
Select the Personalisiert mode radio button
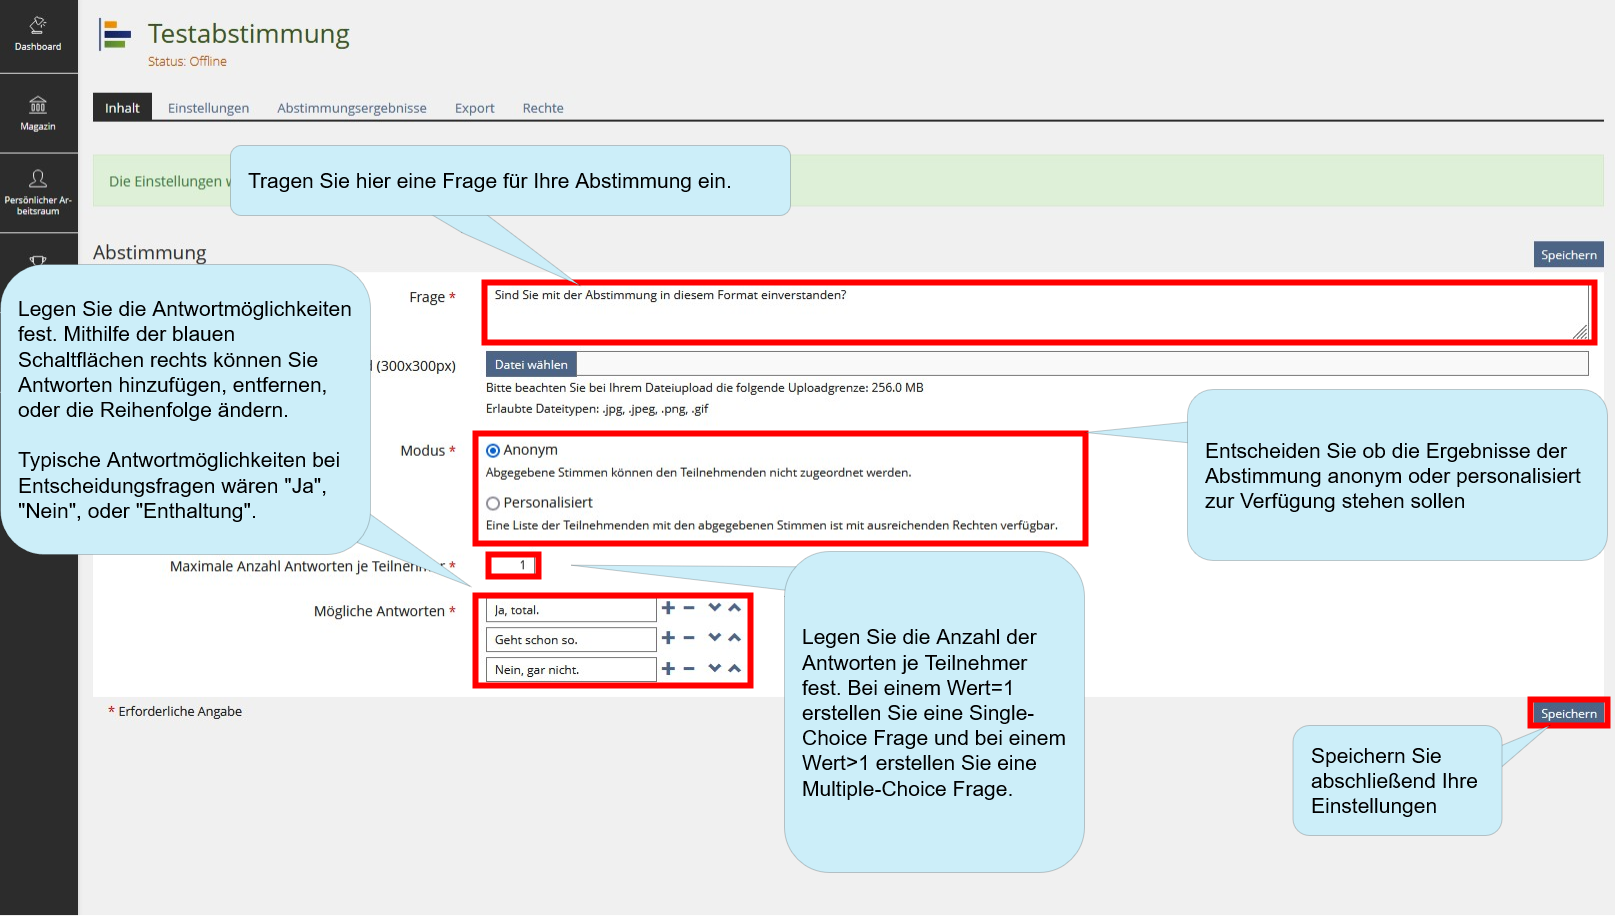pyautogui.click(x=493, y=504)
